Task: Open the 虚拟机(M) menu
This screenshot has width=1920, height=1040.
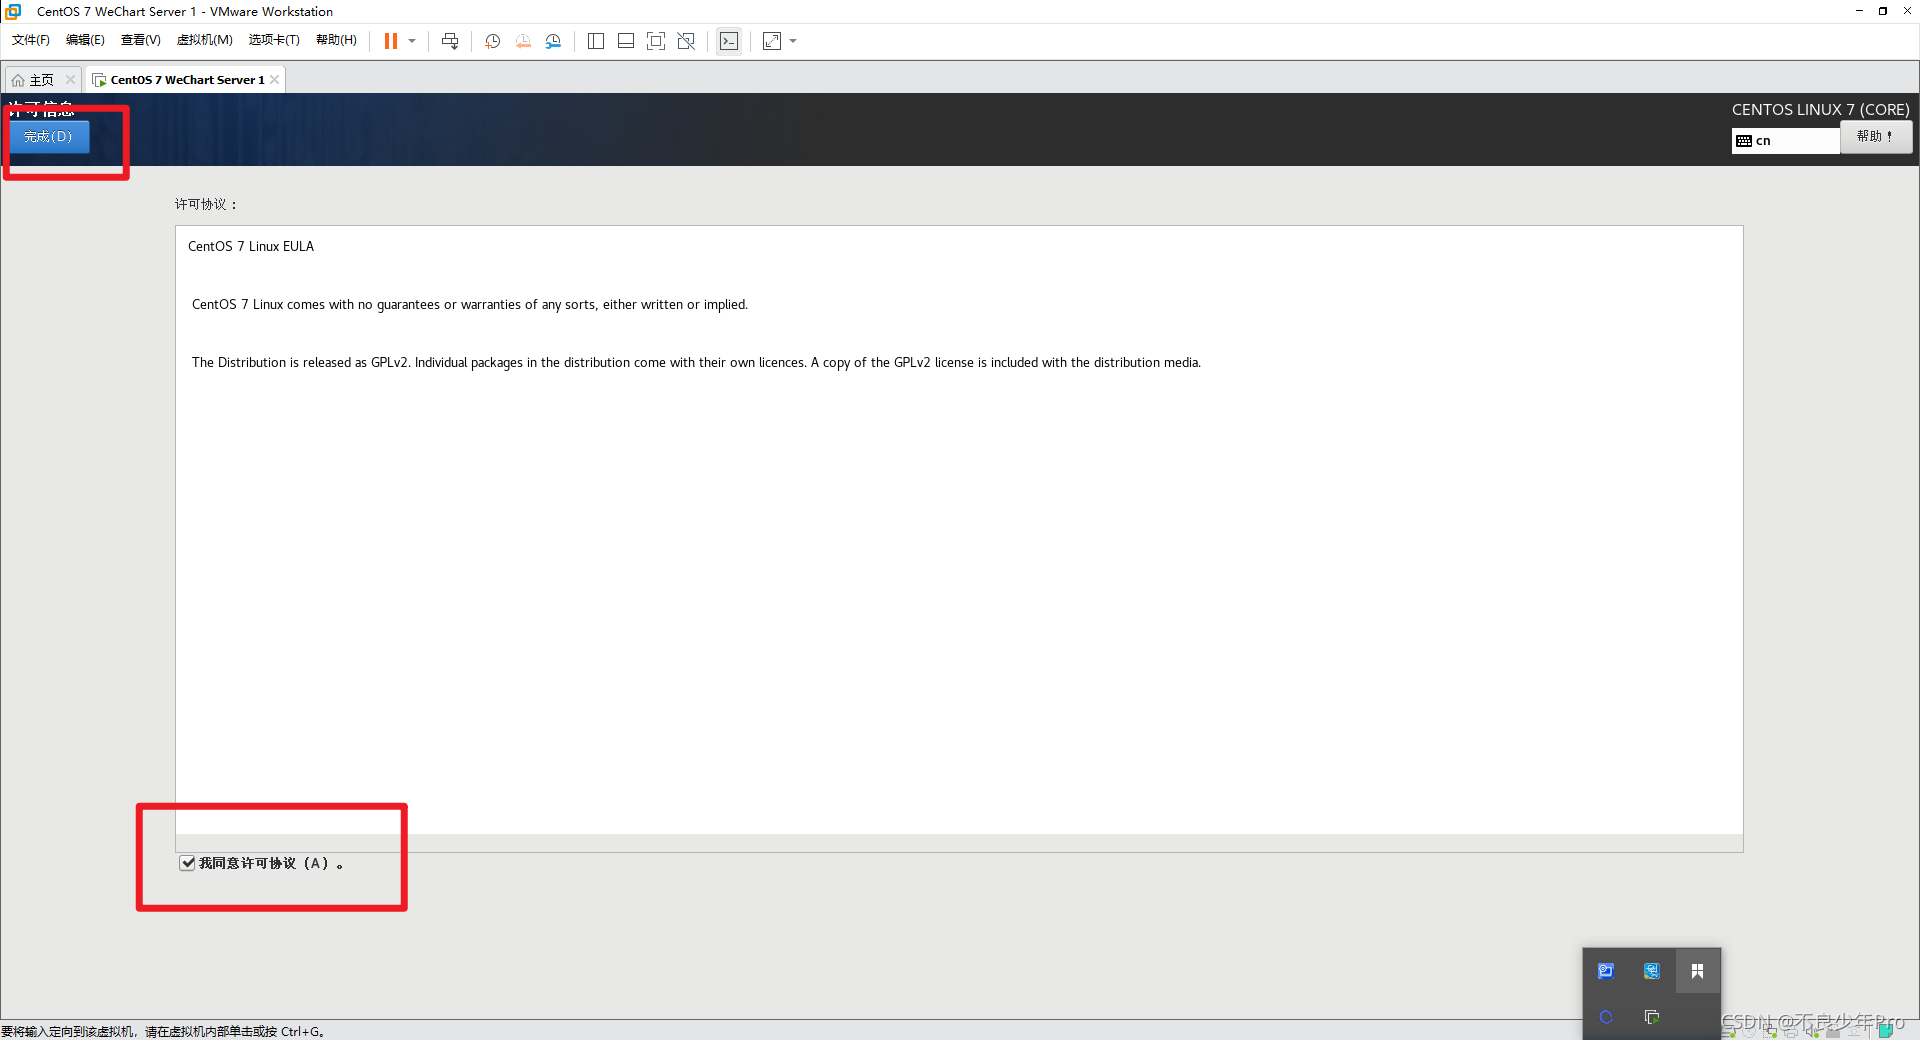Action: 205,40
